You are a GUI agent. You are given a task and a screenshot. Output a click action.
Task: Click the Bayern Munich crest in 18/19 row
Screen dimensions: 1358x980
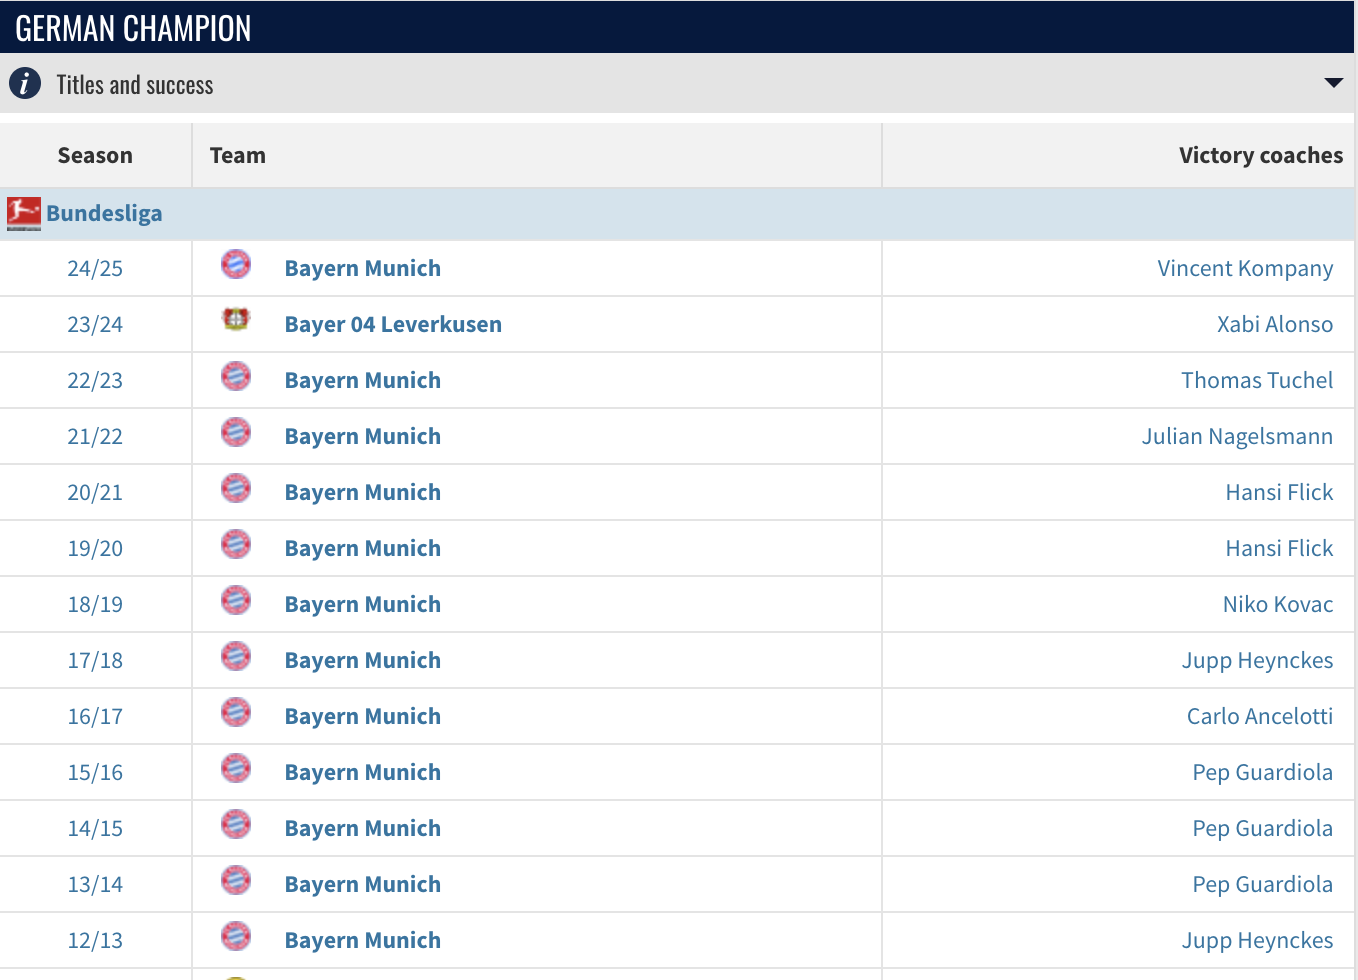[236, 600]
